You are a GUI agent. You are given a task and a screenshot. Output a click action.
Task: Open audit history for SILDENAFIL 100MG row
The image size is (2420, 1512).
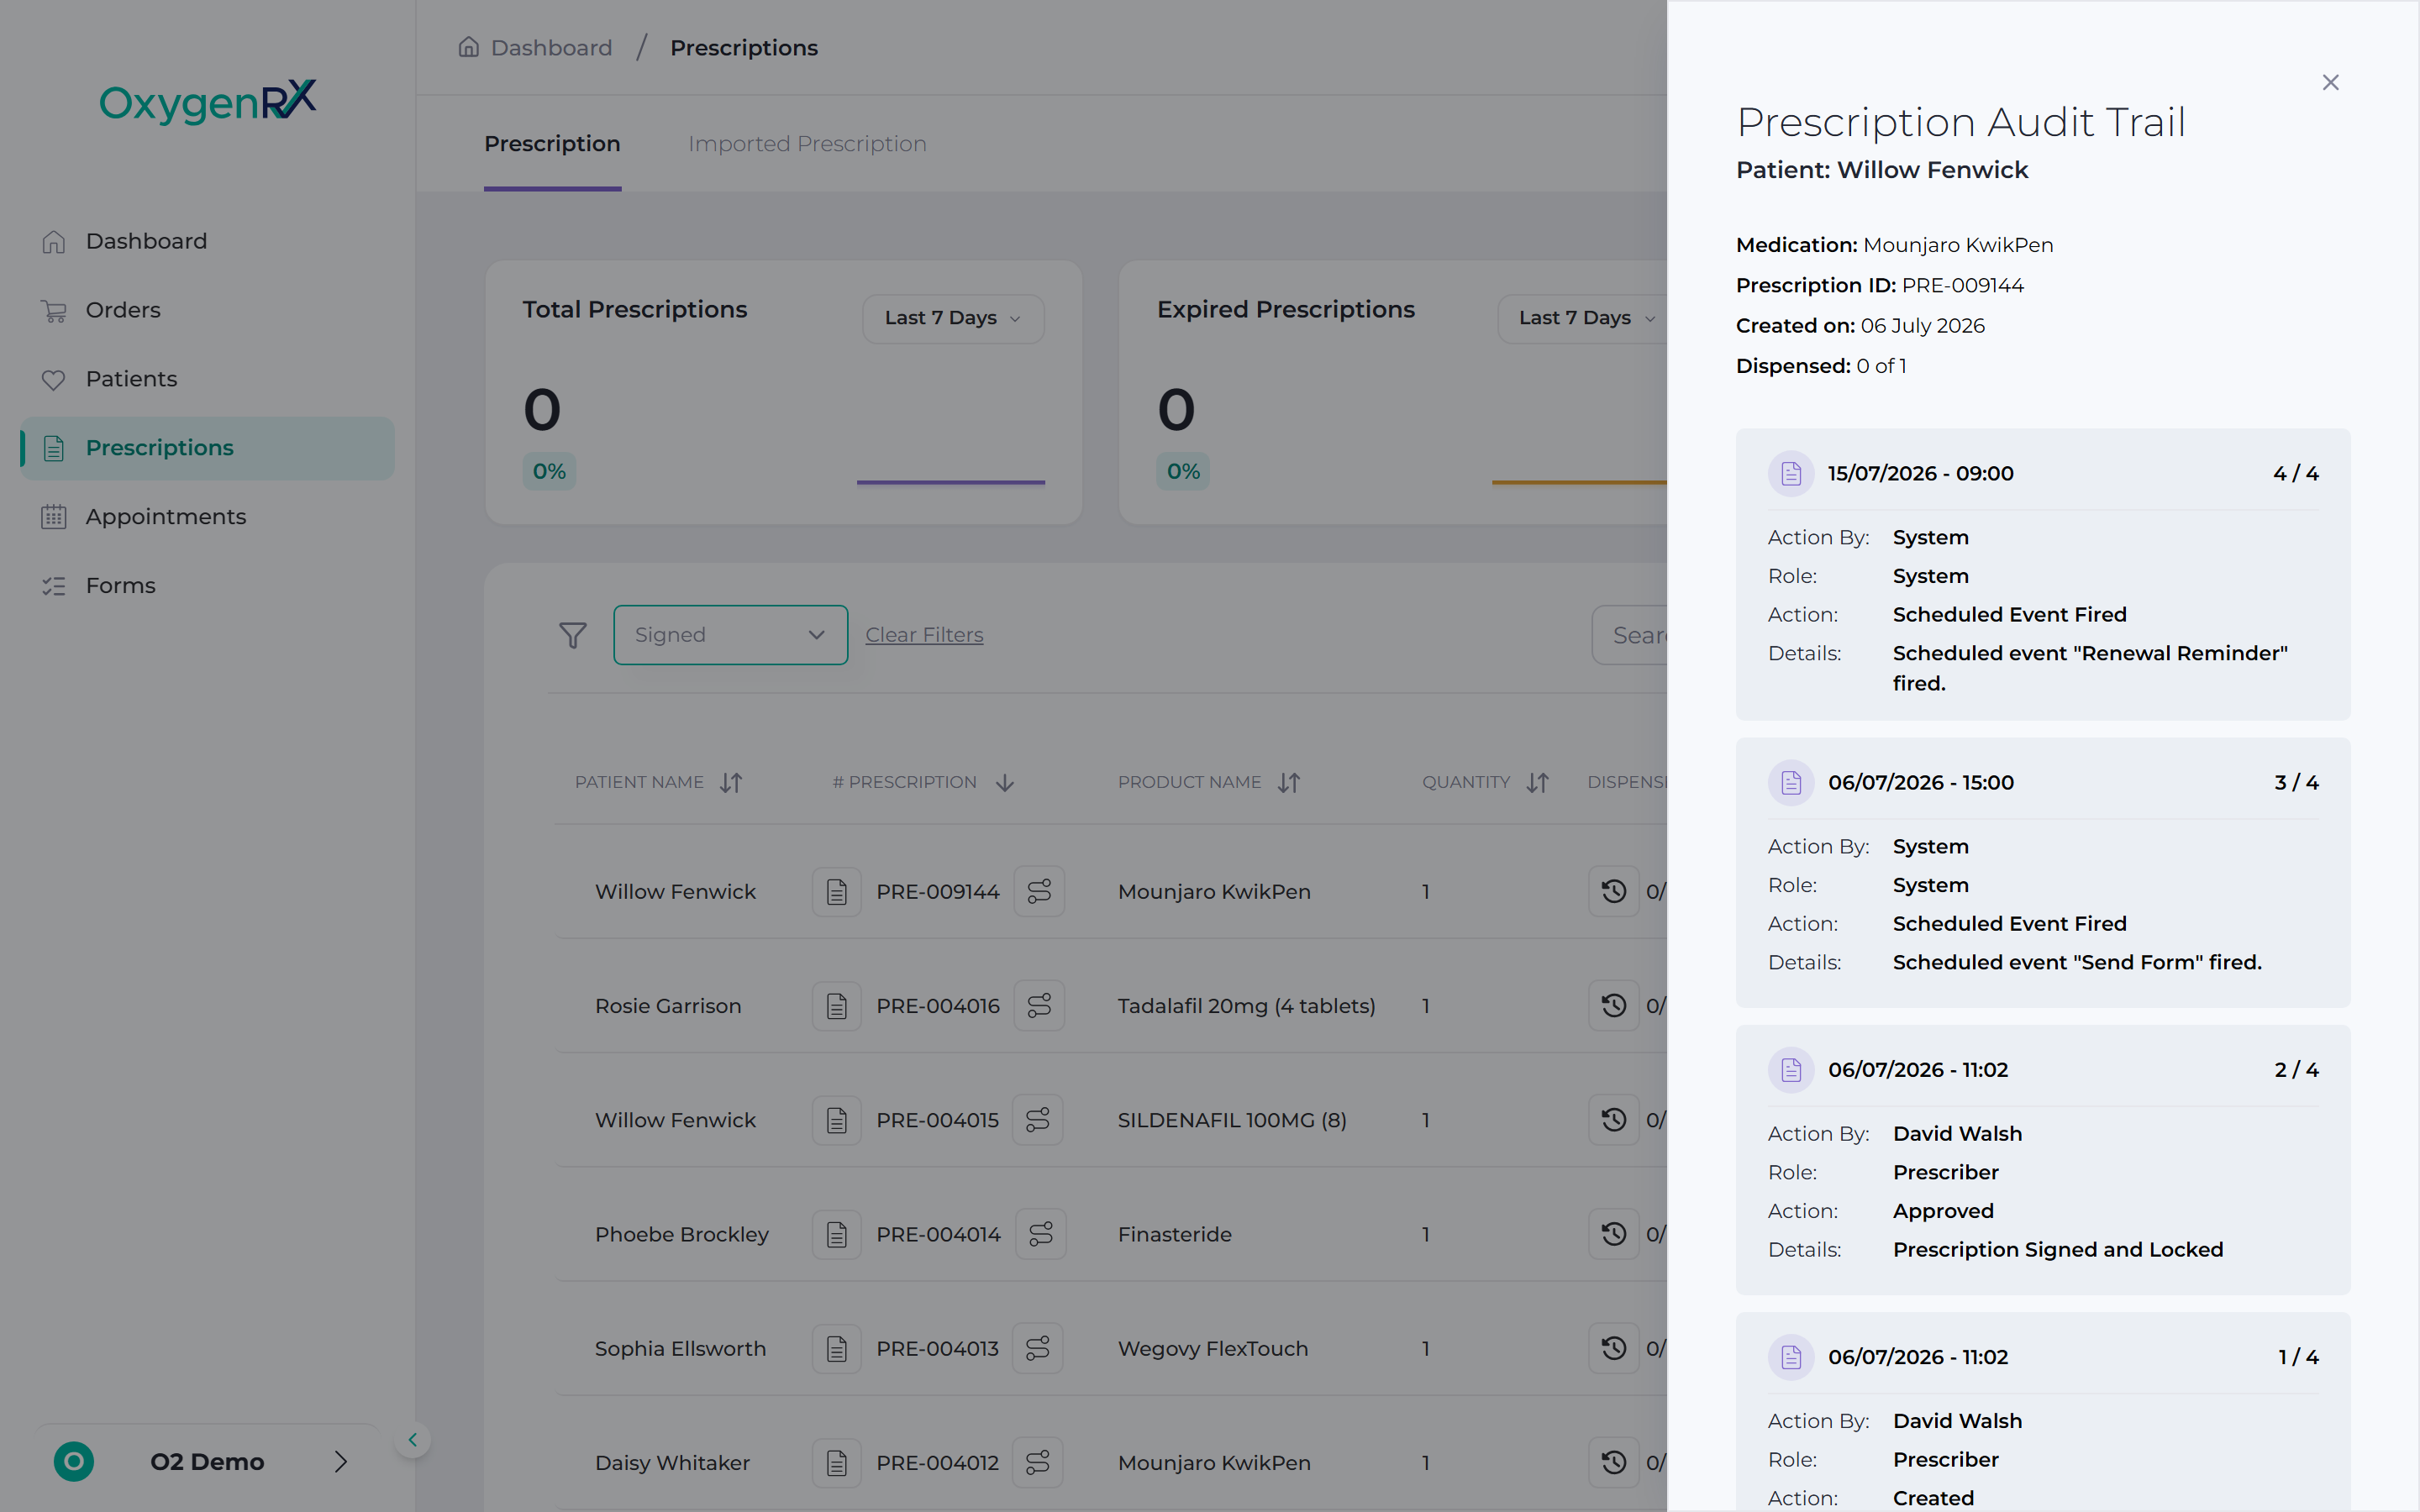(x=1614, y=1120)
